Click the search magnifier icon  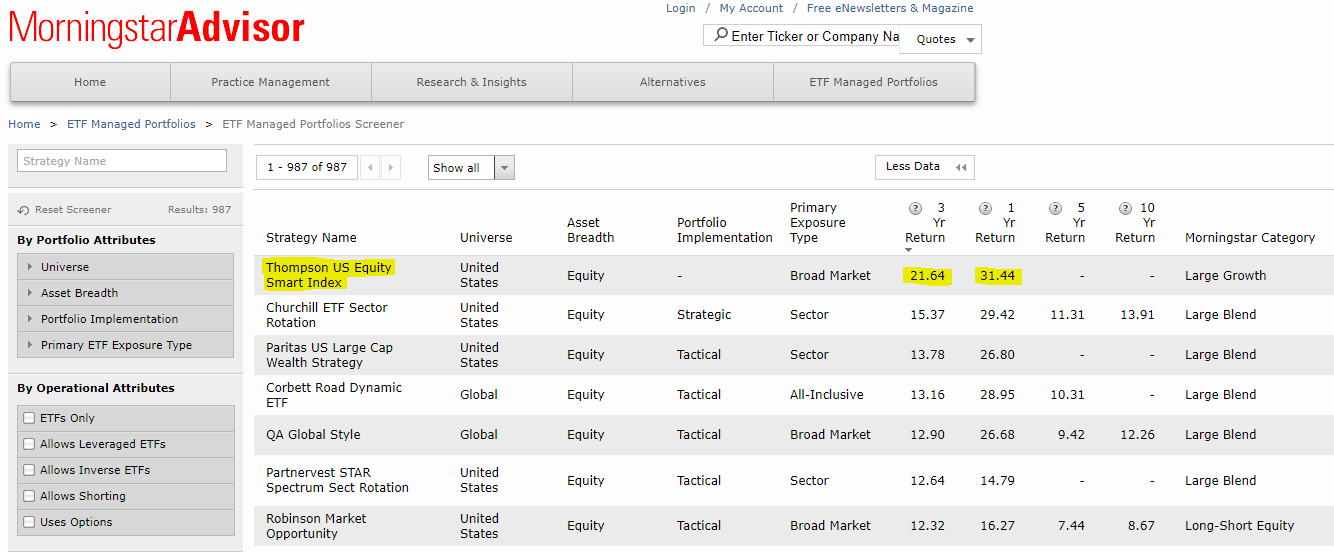[x=720, y=35]
